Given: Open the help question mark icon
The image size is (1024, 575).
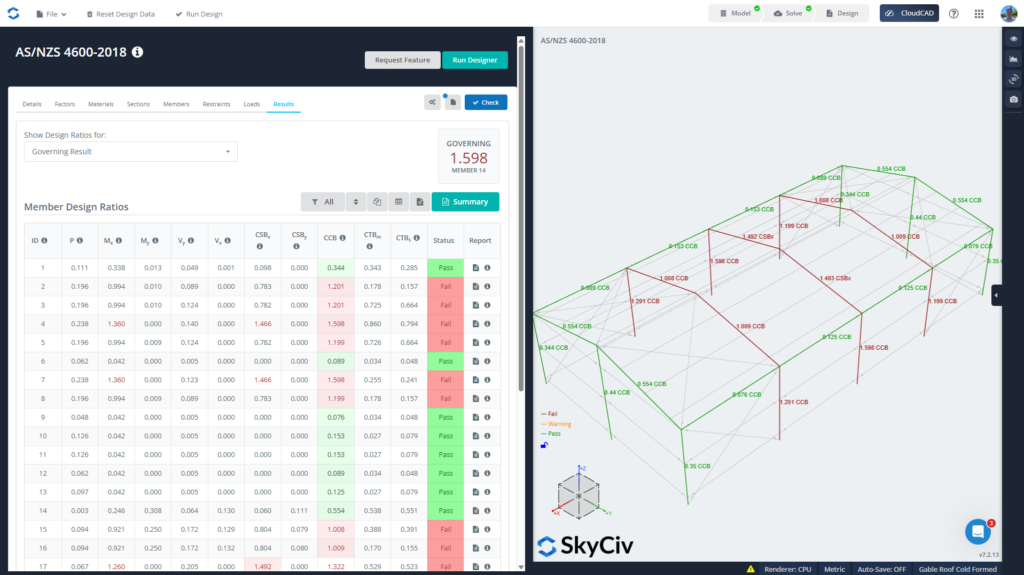Looking at the screenshot, I should (953, 14).
